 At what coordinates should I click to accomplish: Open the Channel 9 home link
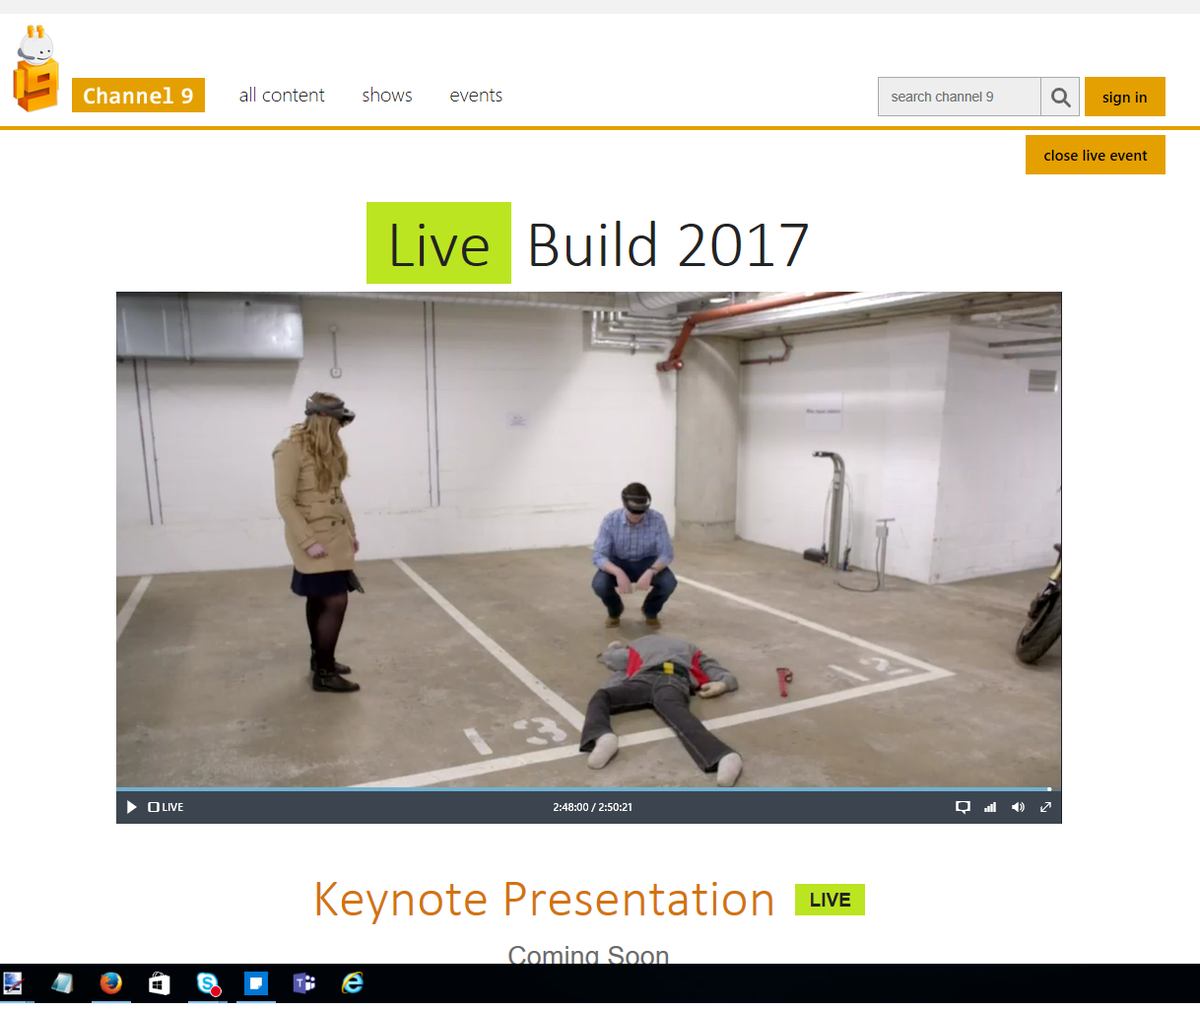coord(138,95)
